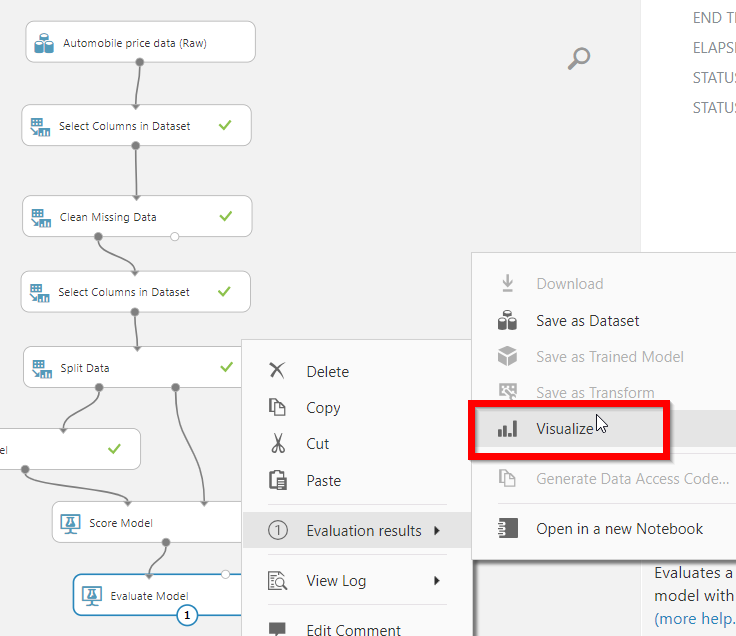Click the scissors Cut icon

pos(278,443)
